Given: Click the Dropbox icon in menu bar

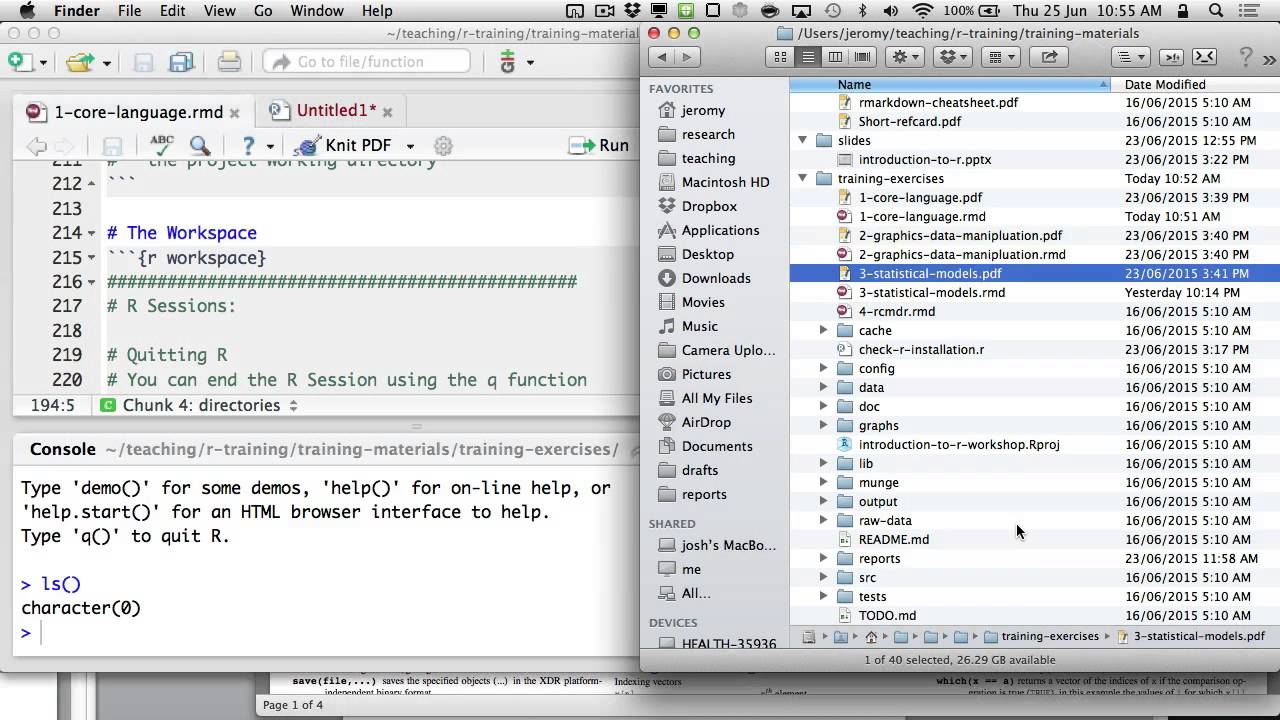Looking at the screenshot, I should 631,11.
